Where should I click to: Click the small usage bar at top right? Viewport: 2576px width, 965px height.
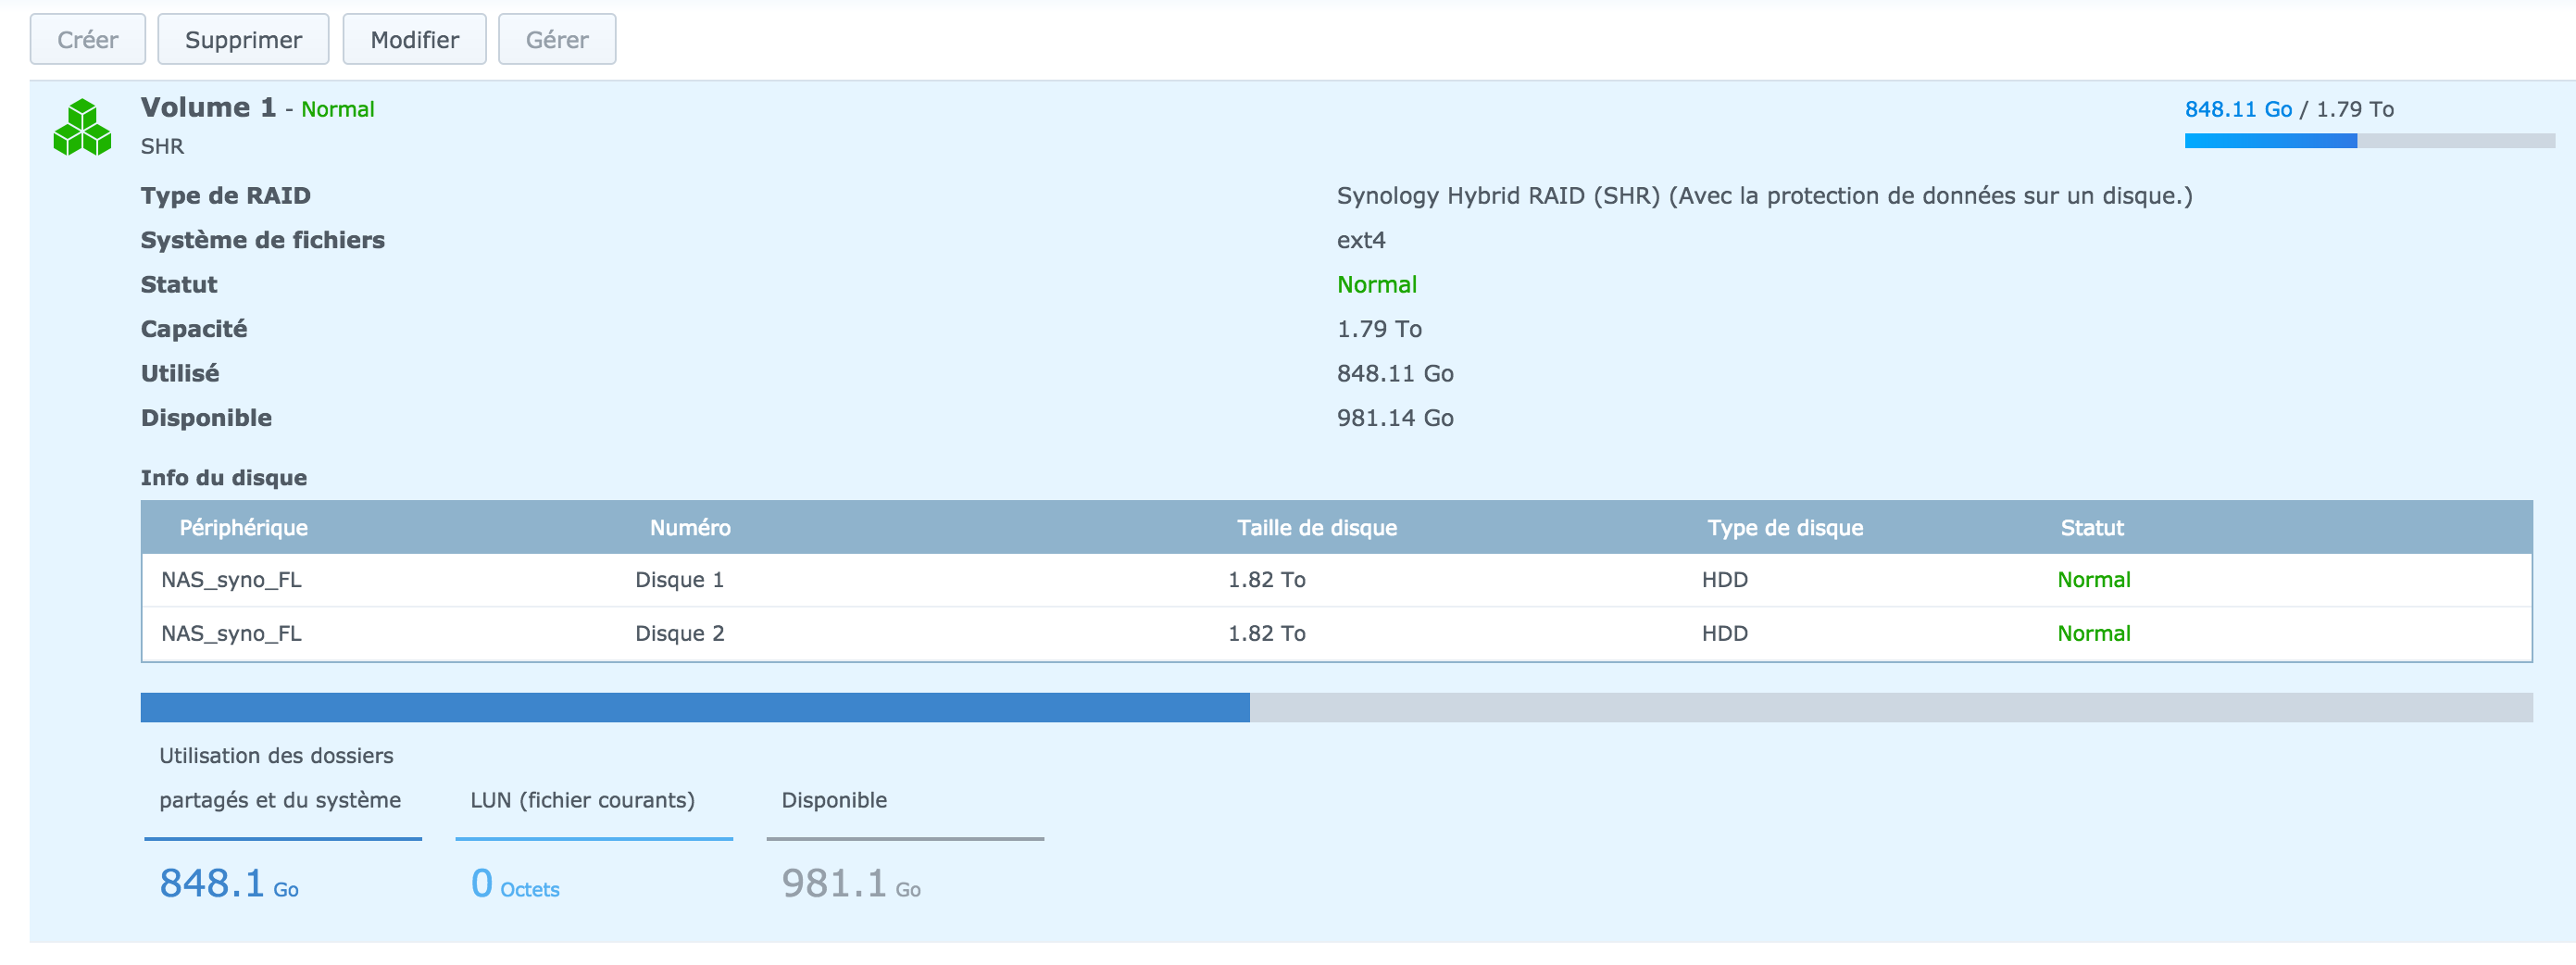[2368, 142]
